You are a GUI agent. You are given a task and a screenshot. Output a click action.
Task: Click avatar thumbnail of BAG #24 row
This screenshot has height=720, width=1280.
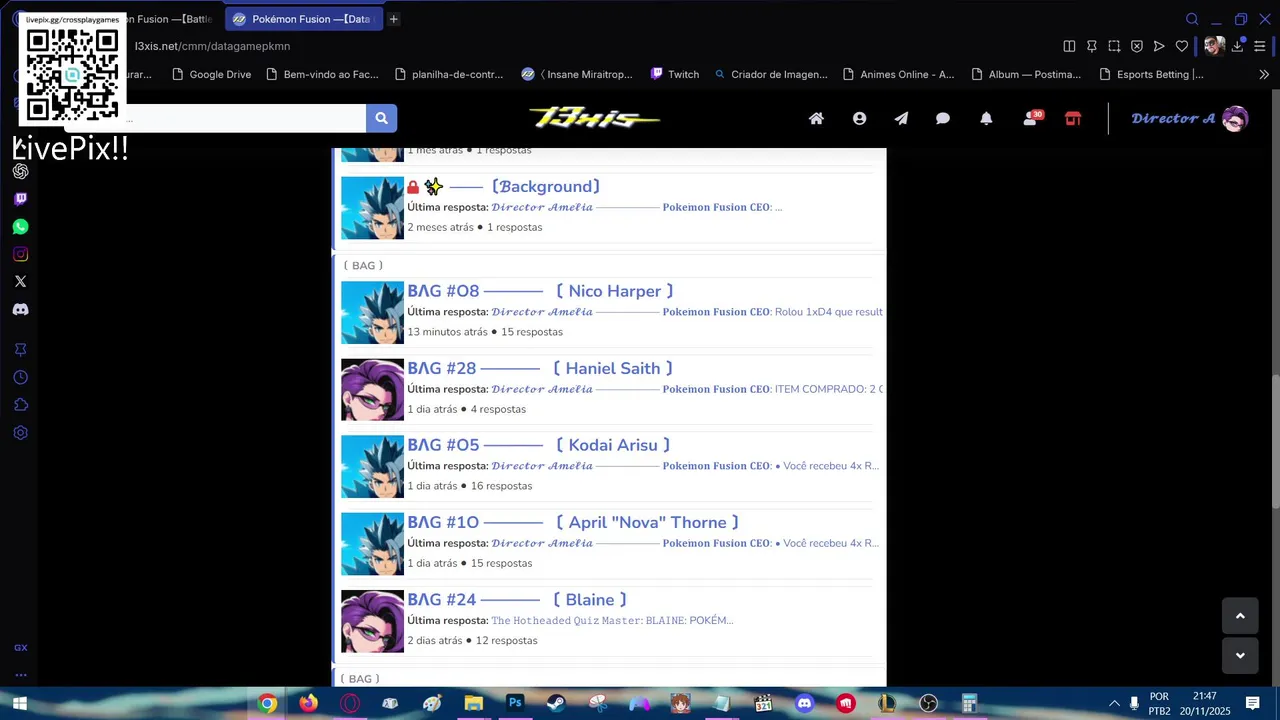click(372, 621)
